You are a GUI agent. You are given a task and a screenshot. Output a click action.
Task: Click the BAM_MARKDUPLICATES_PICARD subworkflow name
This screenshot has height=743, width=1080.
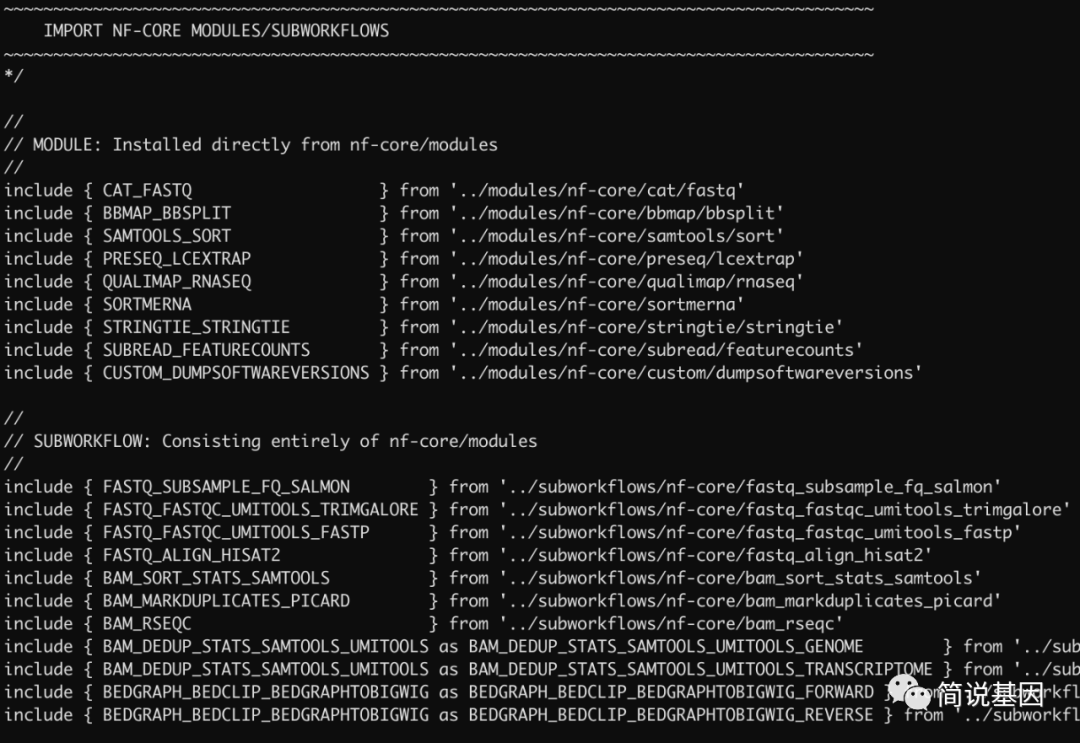tap(227, 600)
